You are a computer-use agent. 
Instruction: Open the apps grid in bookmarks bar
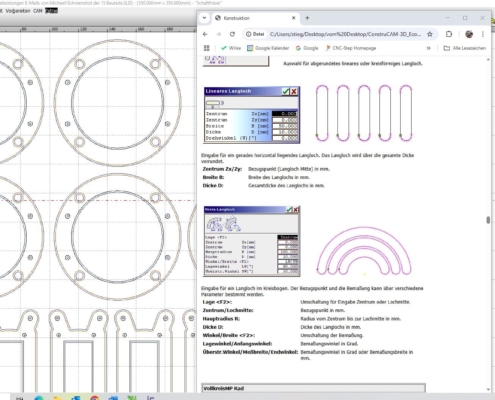207,48
